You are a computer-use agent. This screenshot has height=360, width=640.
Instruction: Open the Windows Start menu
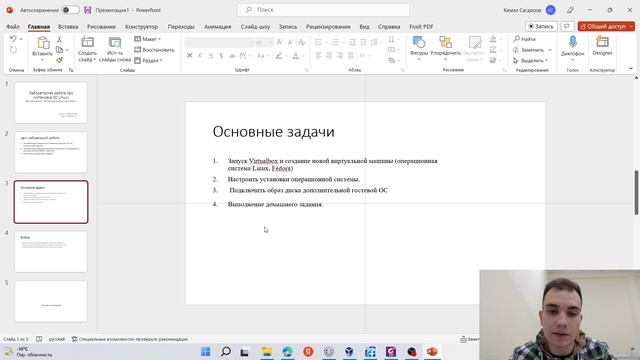tap(206, 351)
